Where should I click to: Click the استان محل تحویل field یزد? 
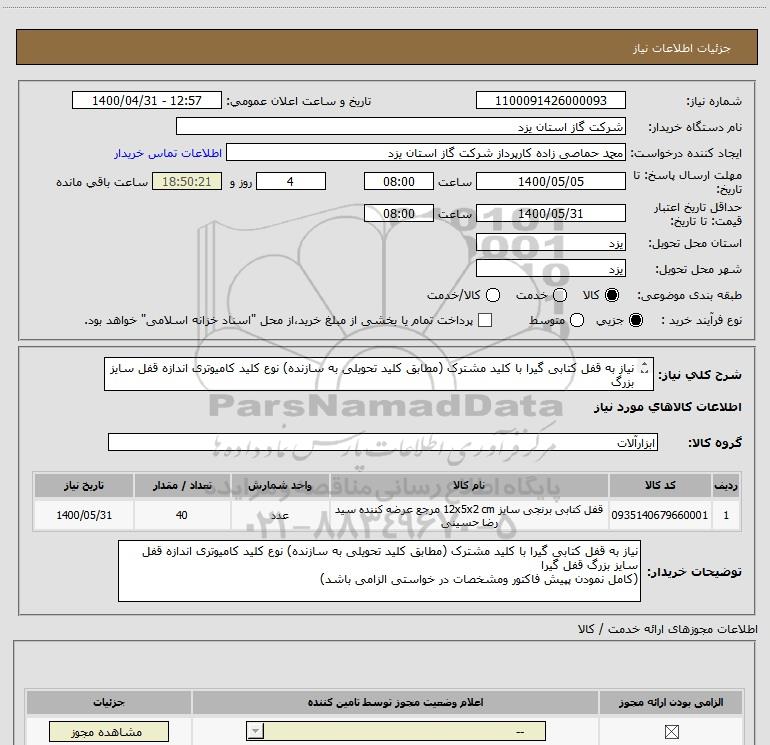(x=550, y=243)
